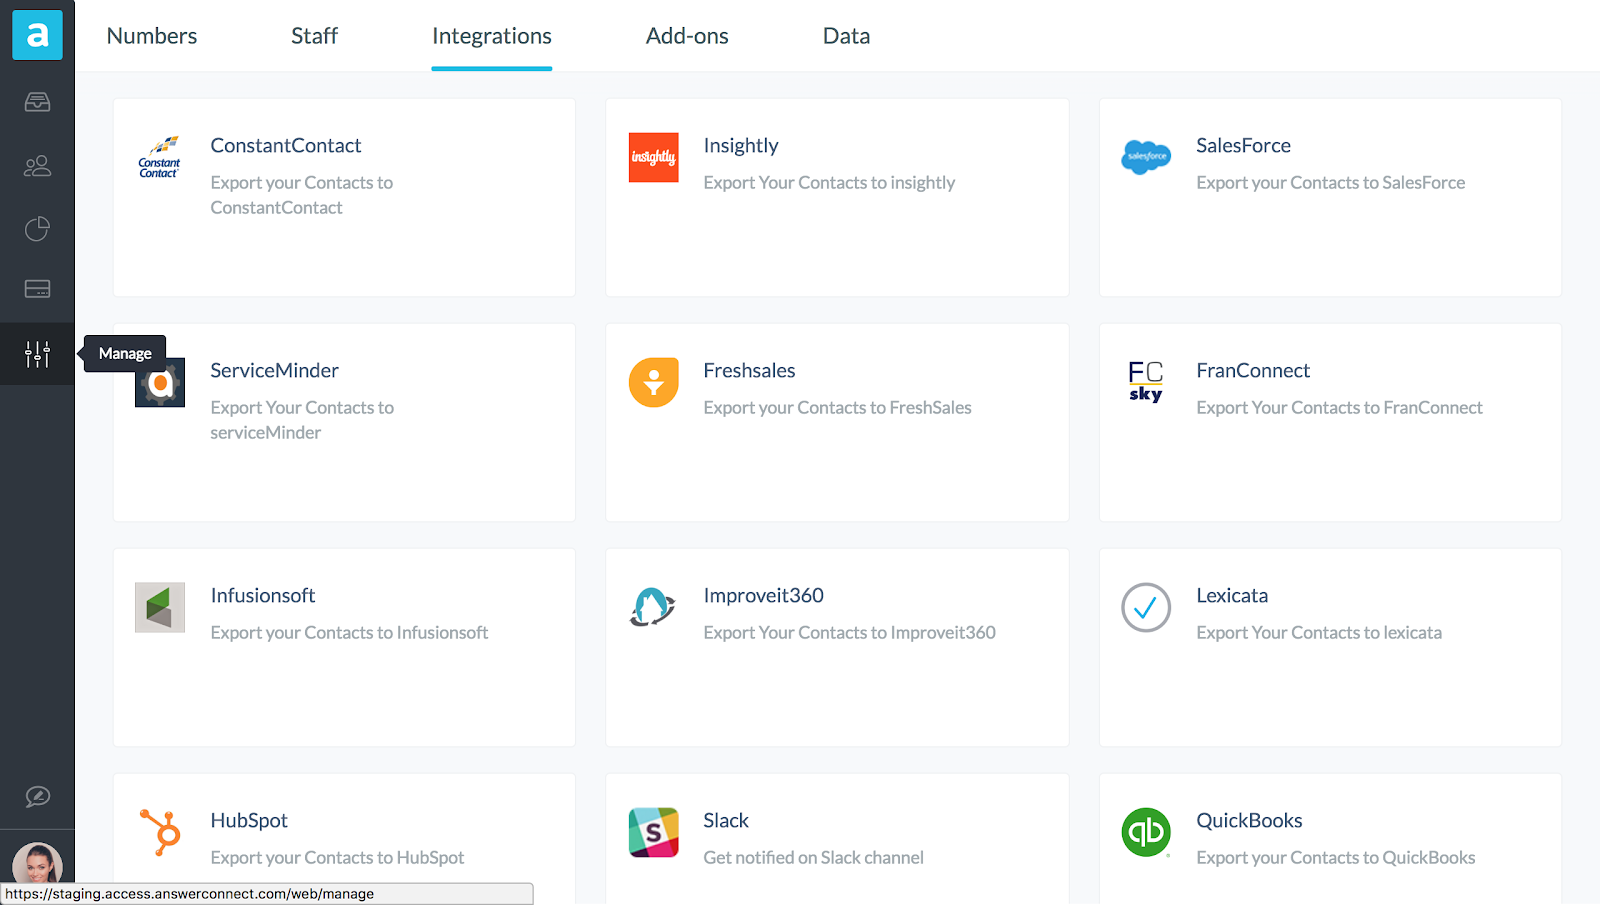Click the HubSpot orange logo
The width and height of the screenshot is (1600, 905).
pos(160,832)
